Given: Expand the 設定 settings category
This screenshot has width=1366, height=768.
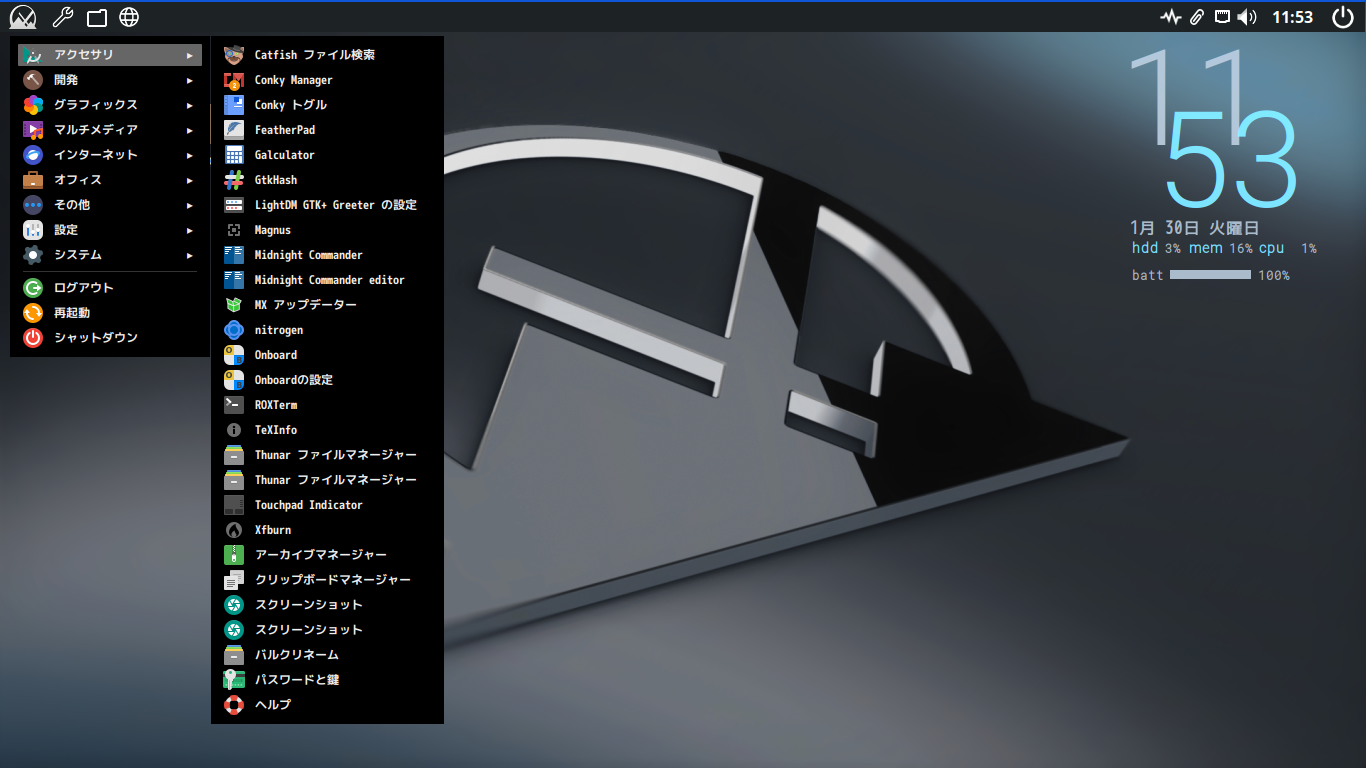Looking at the screenshot, I should tap(110, 230).
